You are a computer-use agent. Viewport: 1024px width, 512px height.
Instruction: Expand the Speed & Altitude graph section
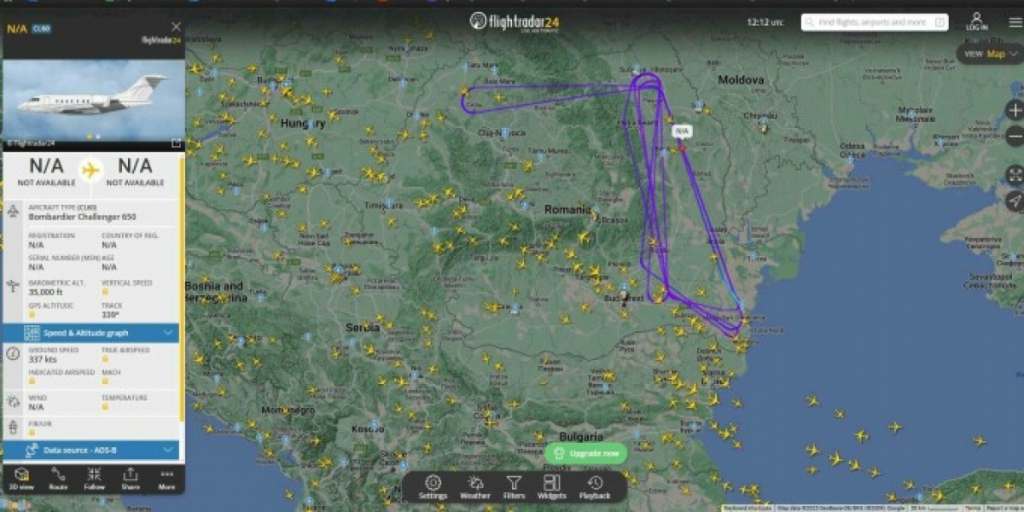pyautogui.click(x=91, y=333)
